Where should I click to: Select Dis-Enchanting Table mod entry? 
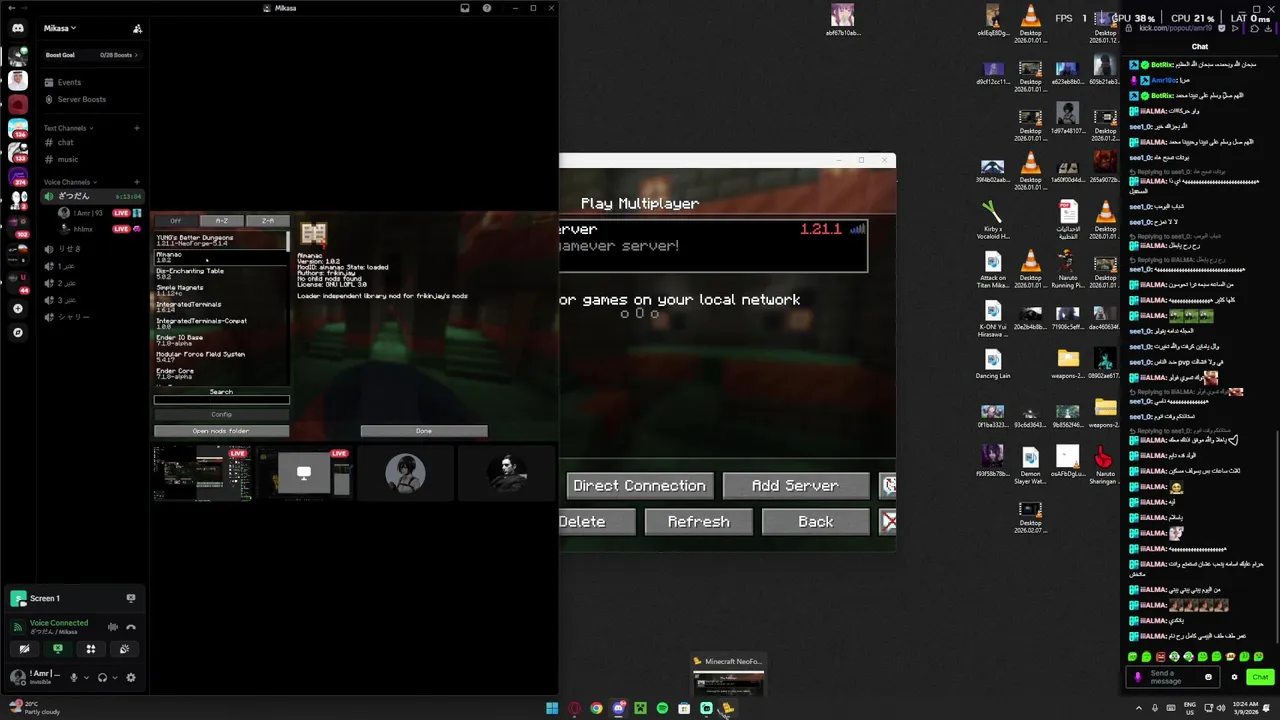pyautogui.click(x=221, y=274)
